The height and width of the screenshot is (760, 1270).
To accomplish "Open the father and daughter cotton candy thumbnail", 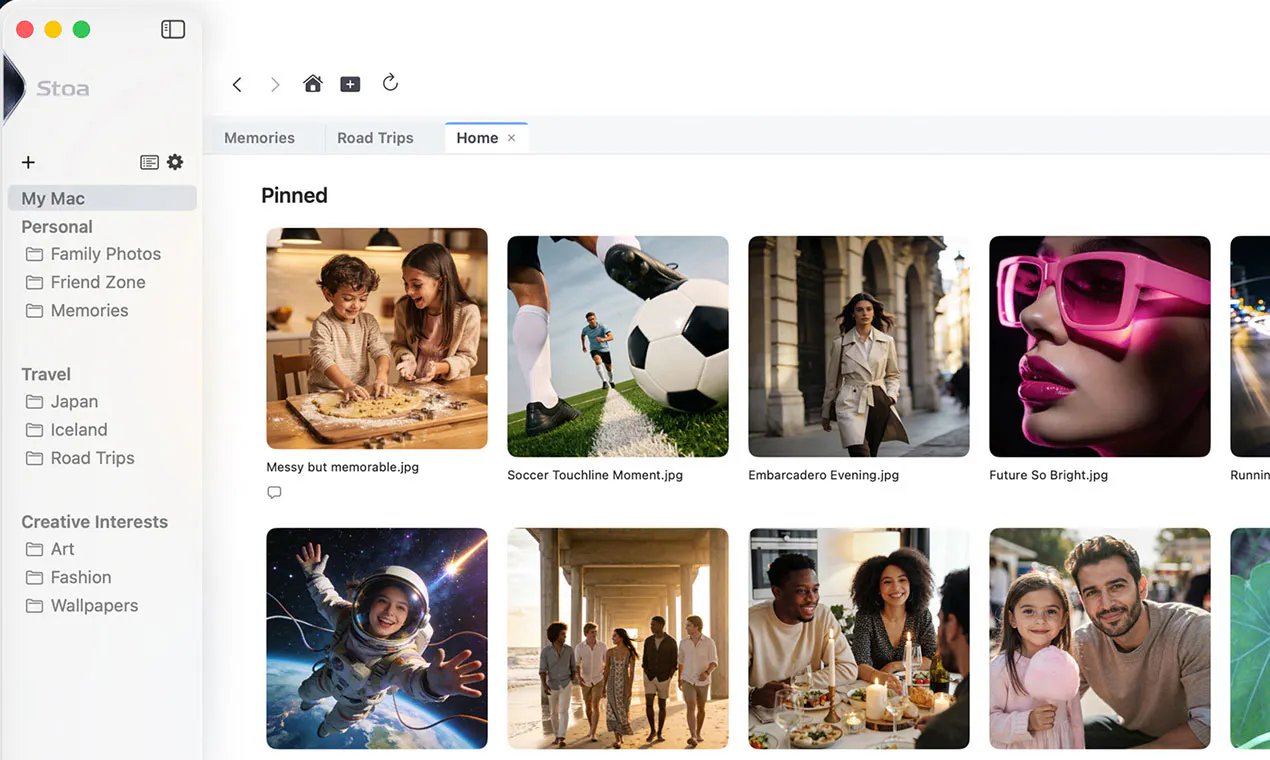I will coord(1100,638).
